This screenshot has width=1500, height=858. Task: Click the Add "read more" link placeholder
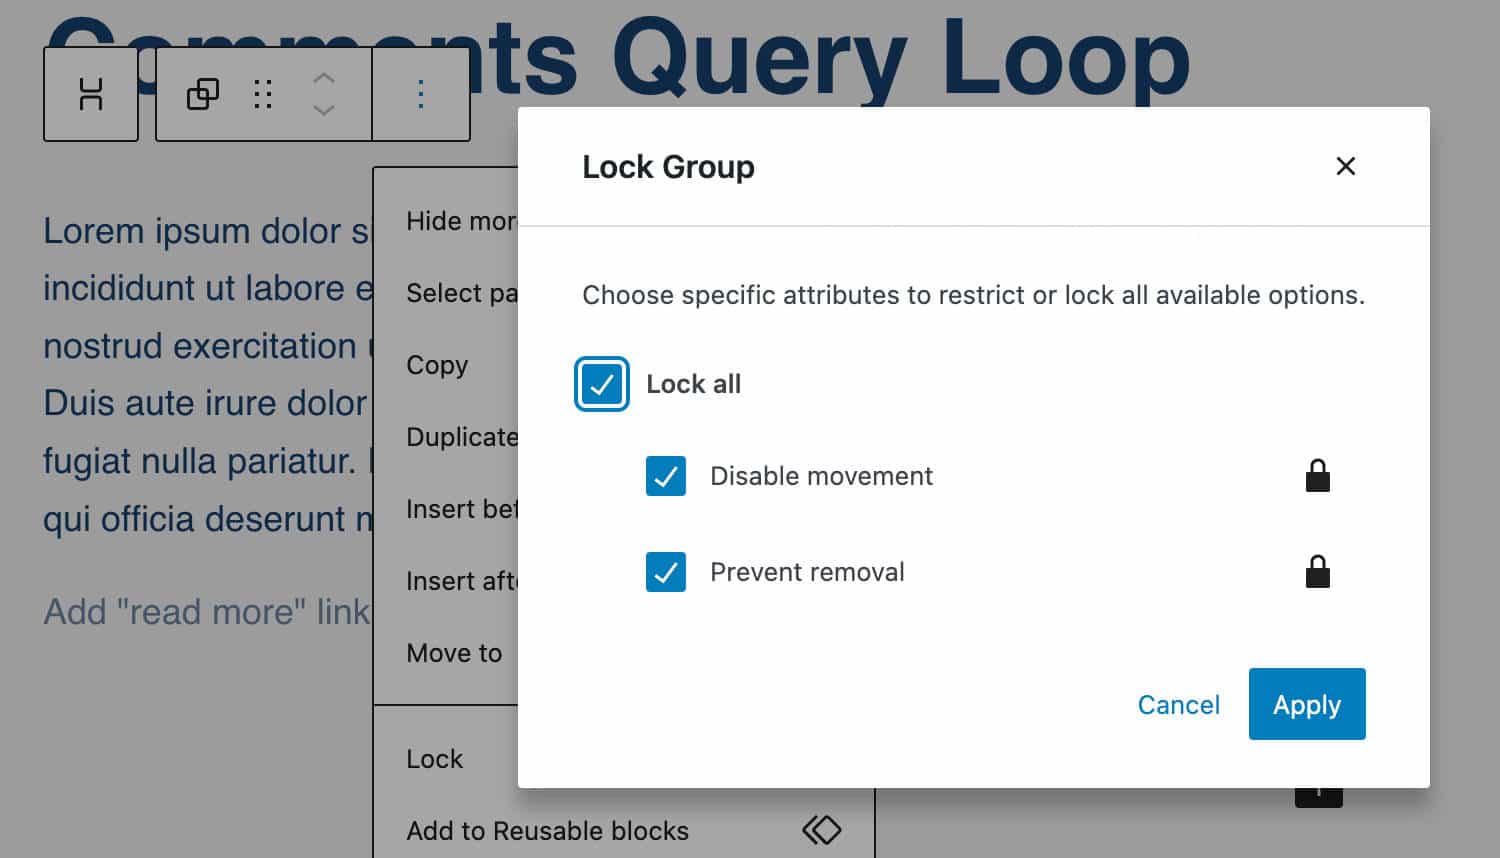(206, 611)
